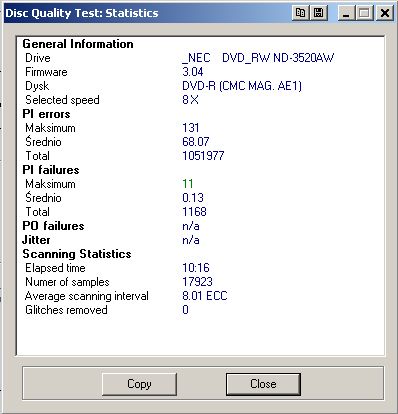Click the PI errors Total value 1051977
Viewport: 398px width, 414px height.
click(203, 156)
